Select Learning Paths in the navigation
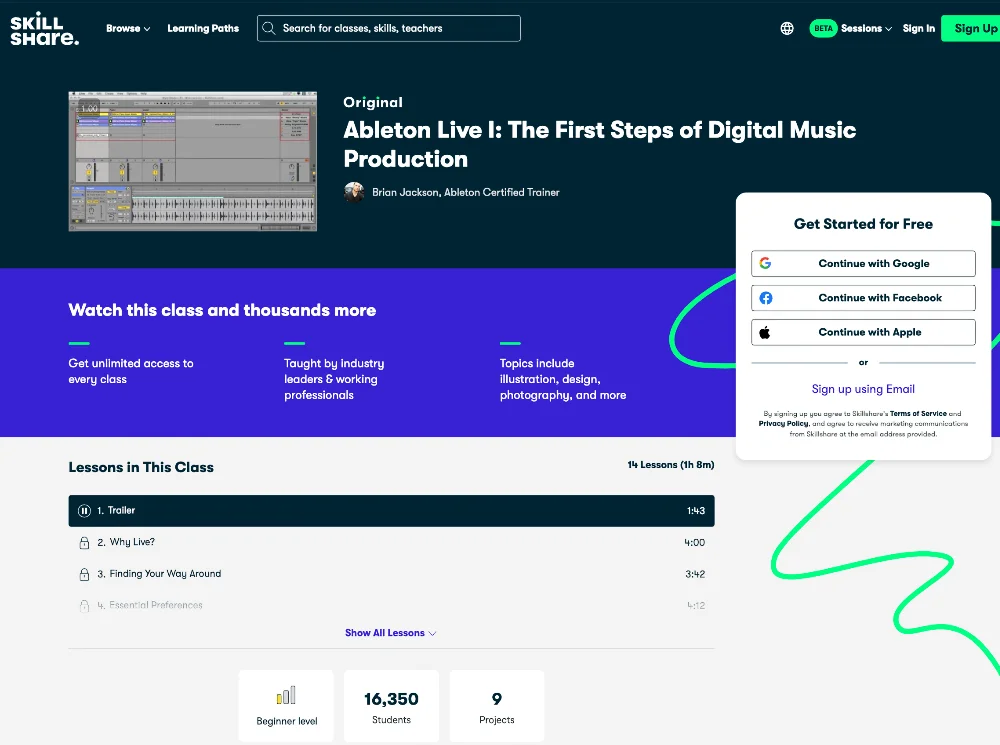This screenshot has height=745, width=1000. click(203, 28)
